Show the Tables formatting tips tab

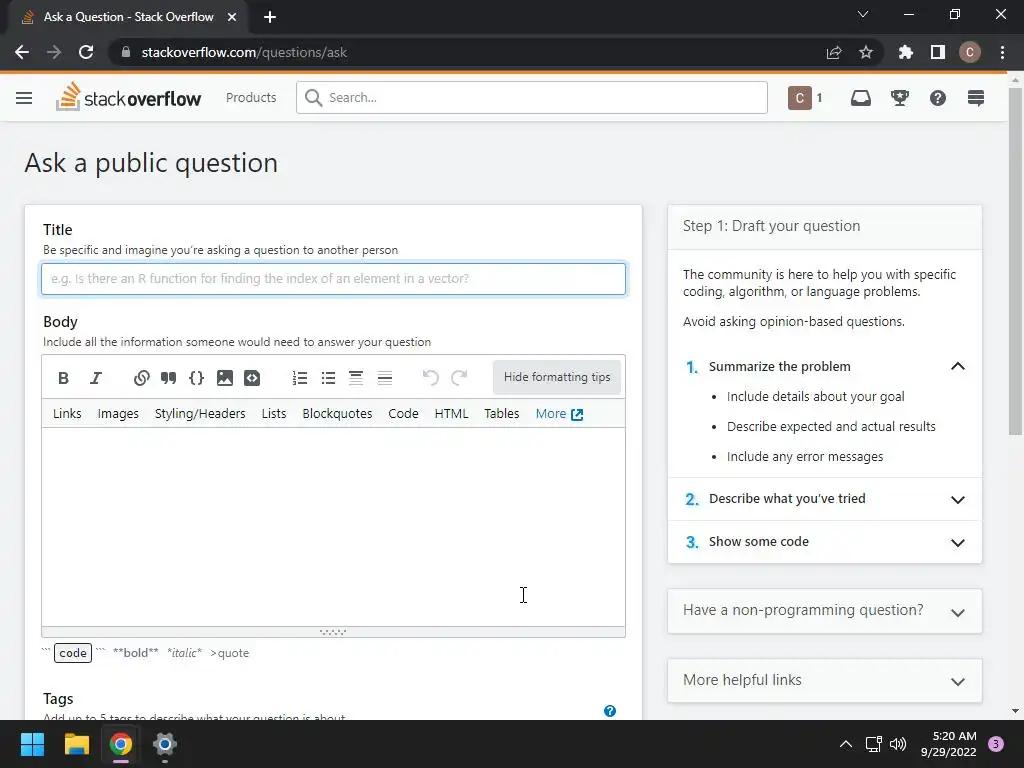click(x=502, y=413)
